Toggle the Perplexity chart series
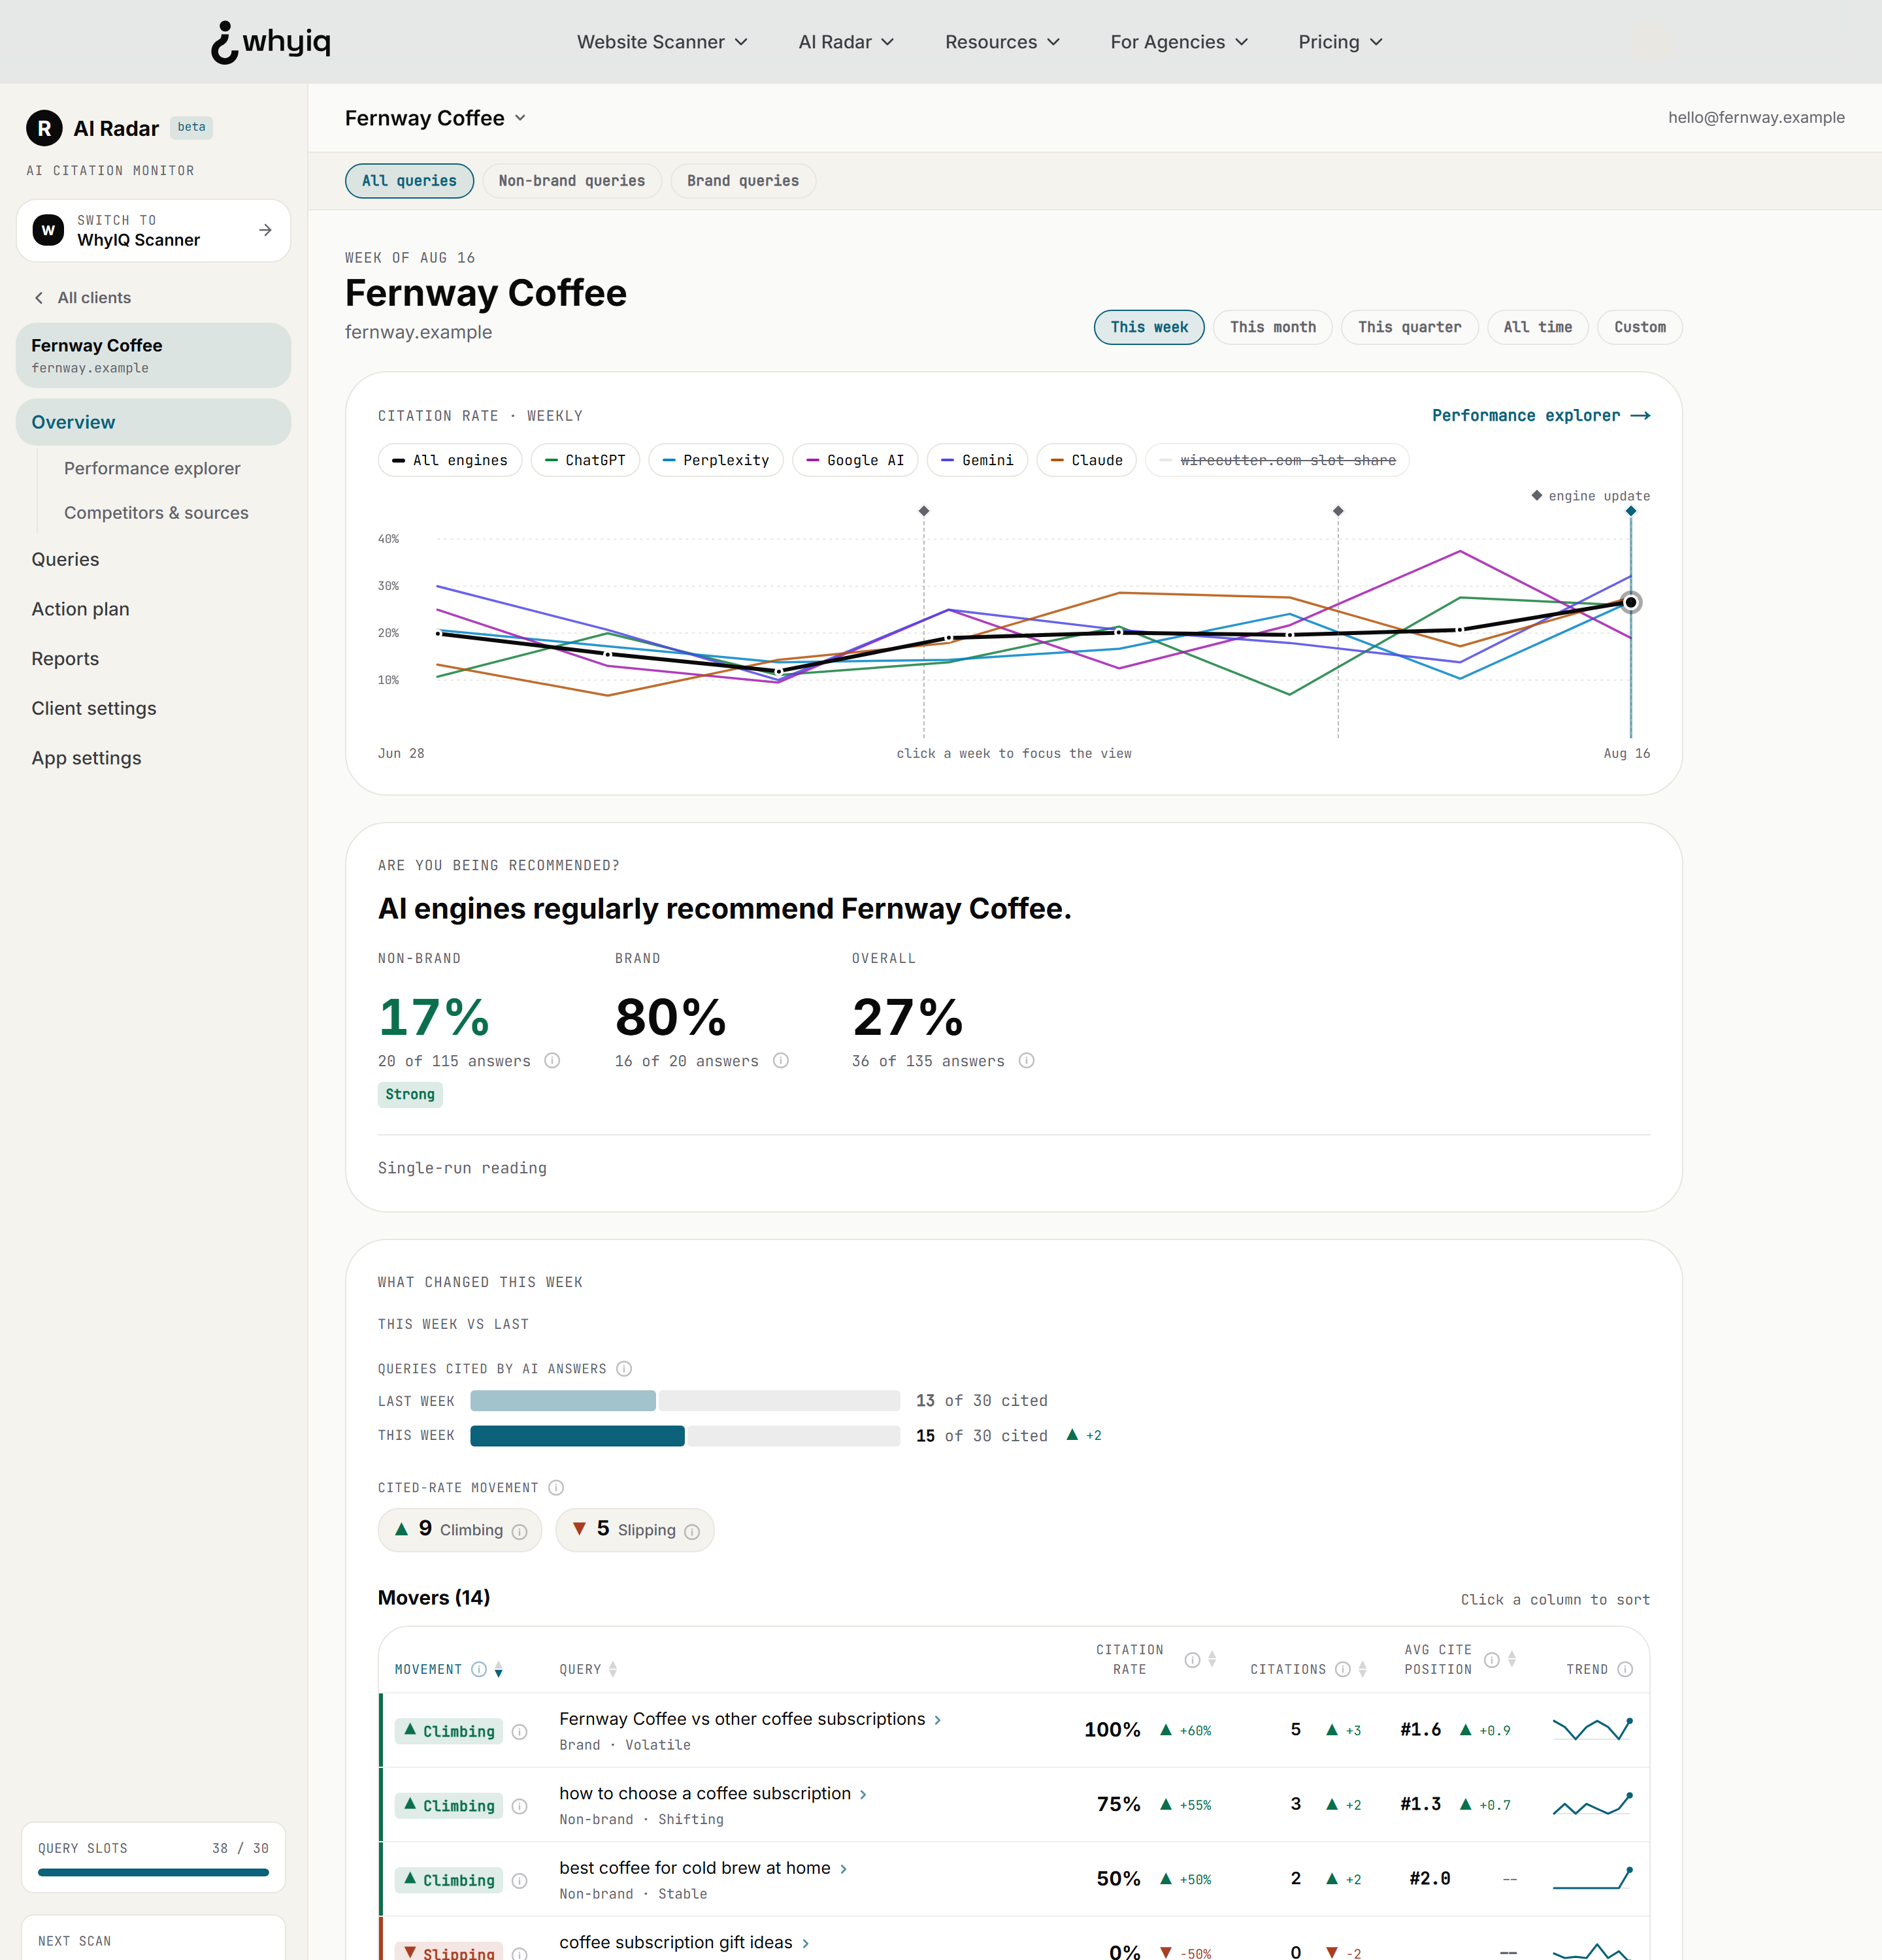The image size is (1882, 1960). point(716,460)
